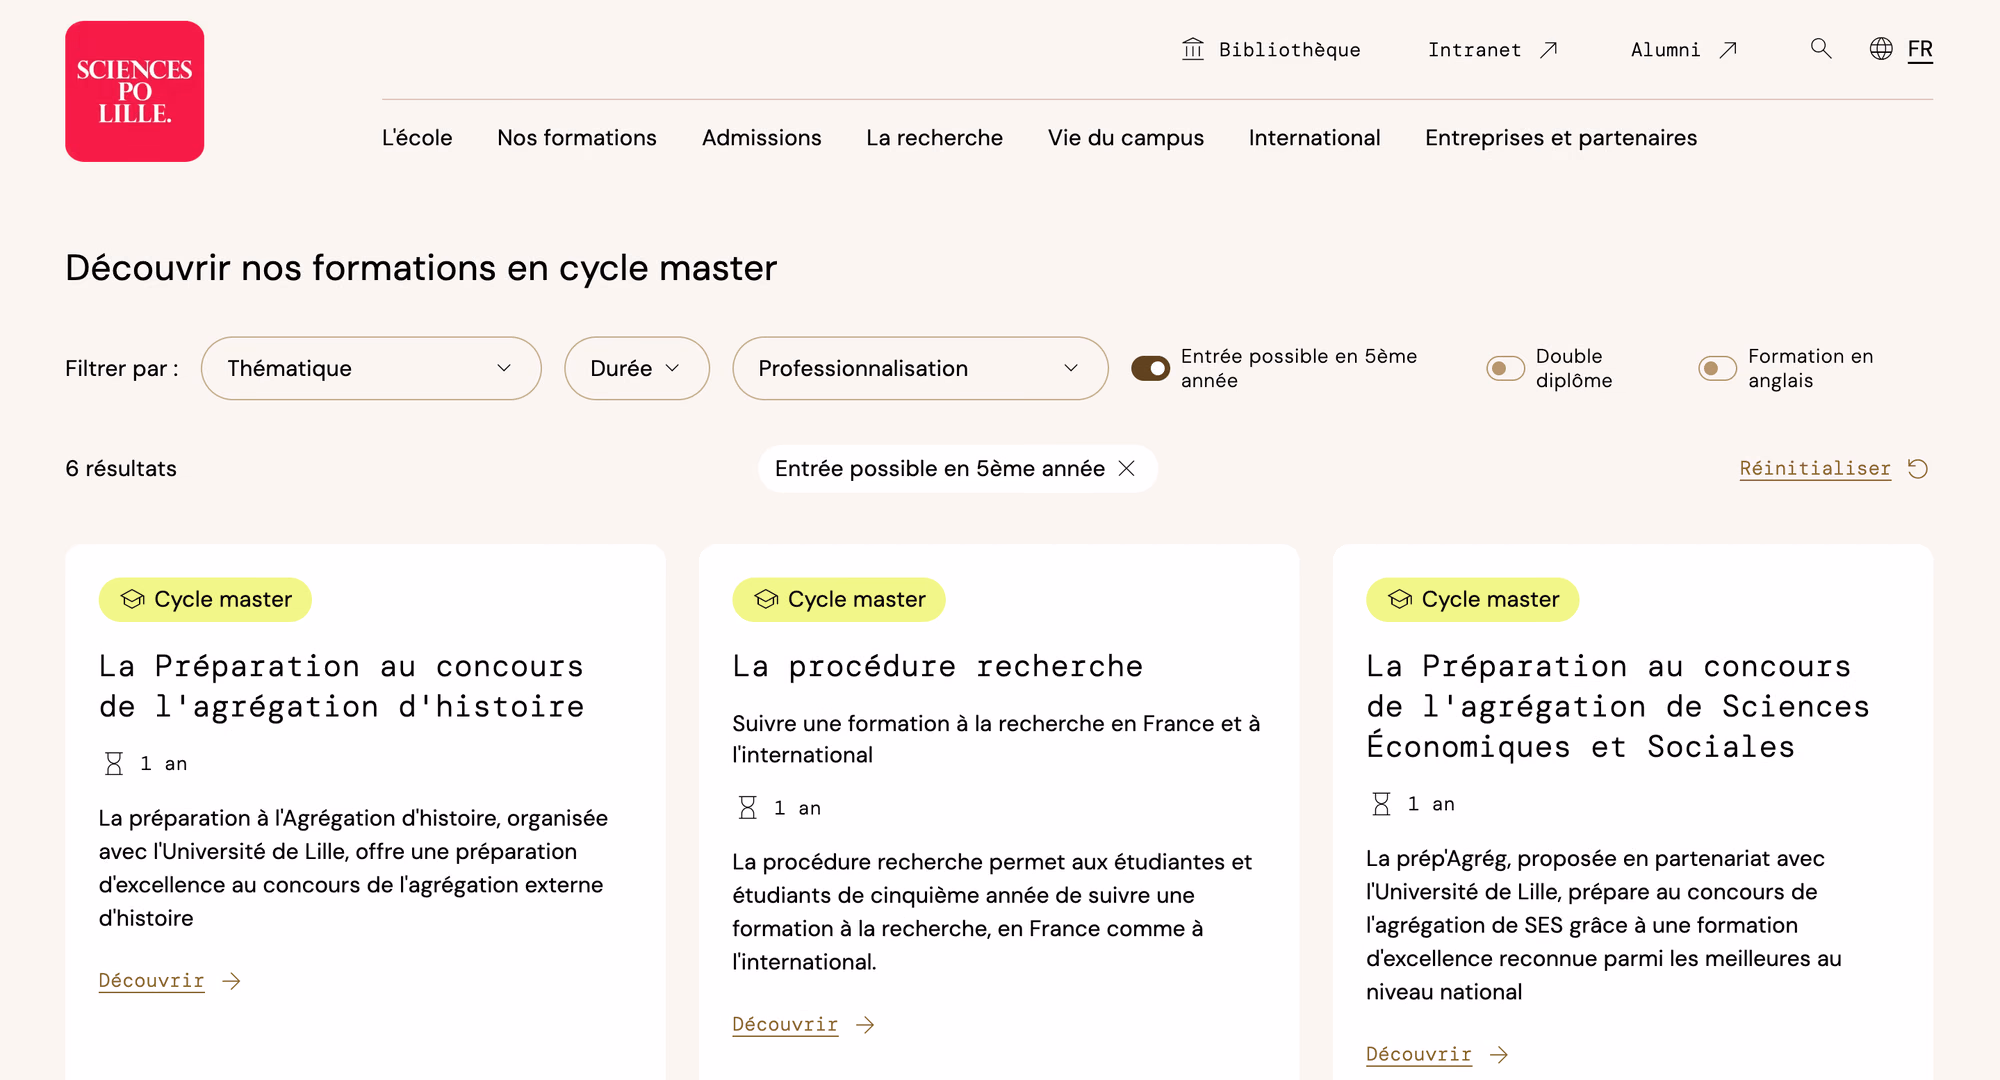Click Découvrir in the Sciences Économiques et Sociales card
This screenshot has height=1080, width=2000.
[x=1419, y=1055]
